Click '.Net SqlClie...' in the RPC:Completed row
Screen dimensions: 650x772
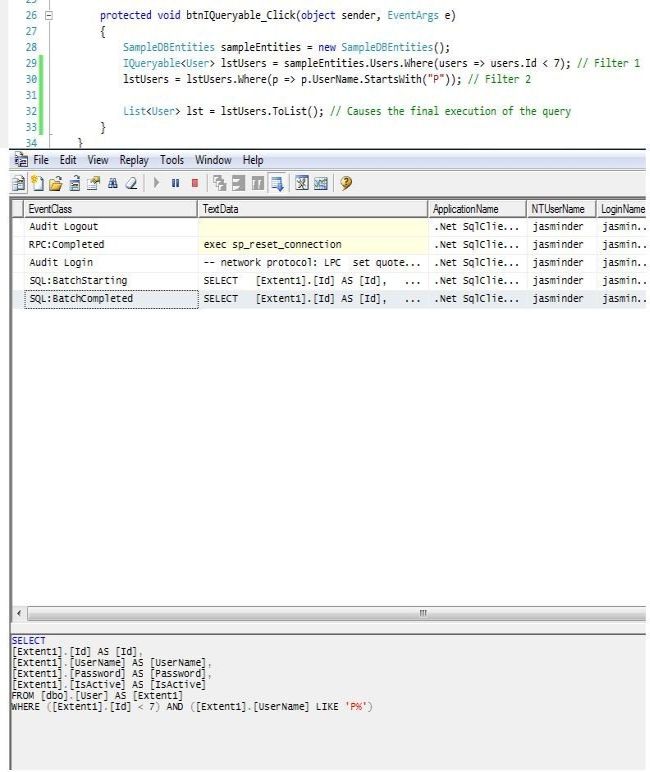point(476,245)
